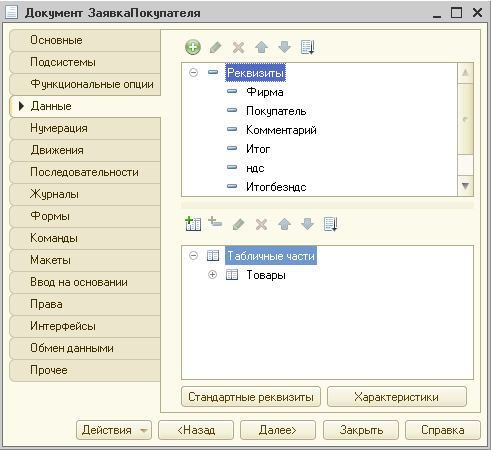Click the icon beside Фирма attribute
Screen dimensions: 491x450
[232, 91]
